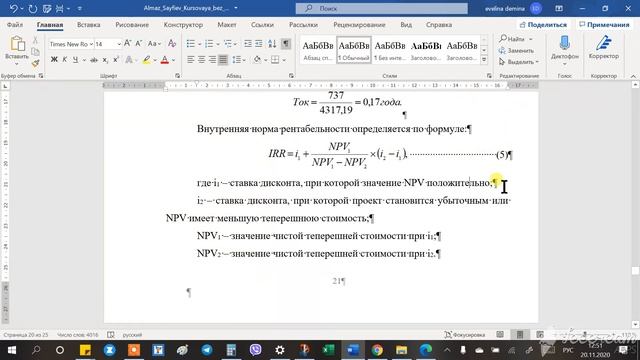Toggle bold (Ж) formatting
The width and height of the screenshot is (640, 360).
54,60
